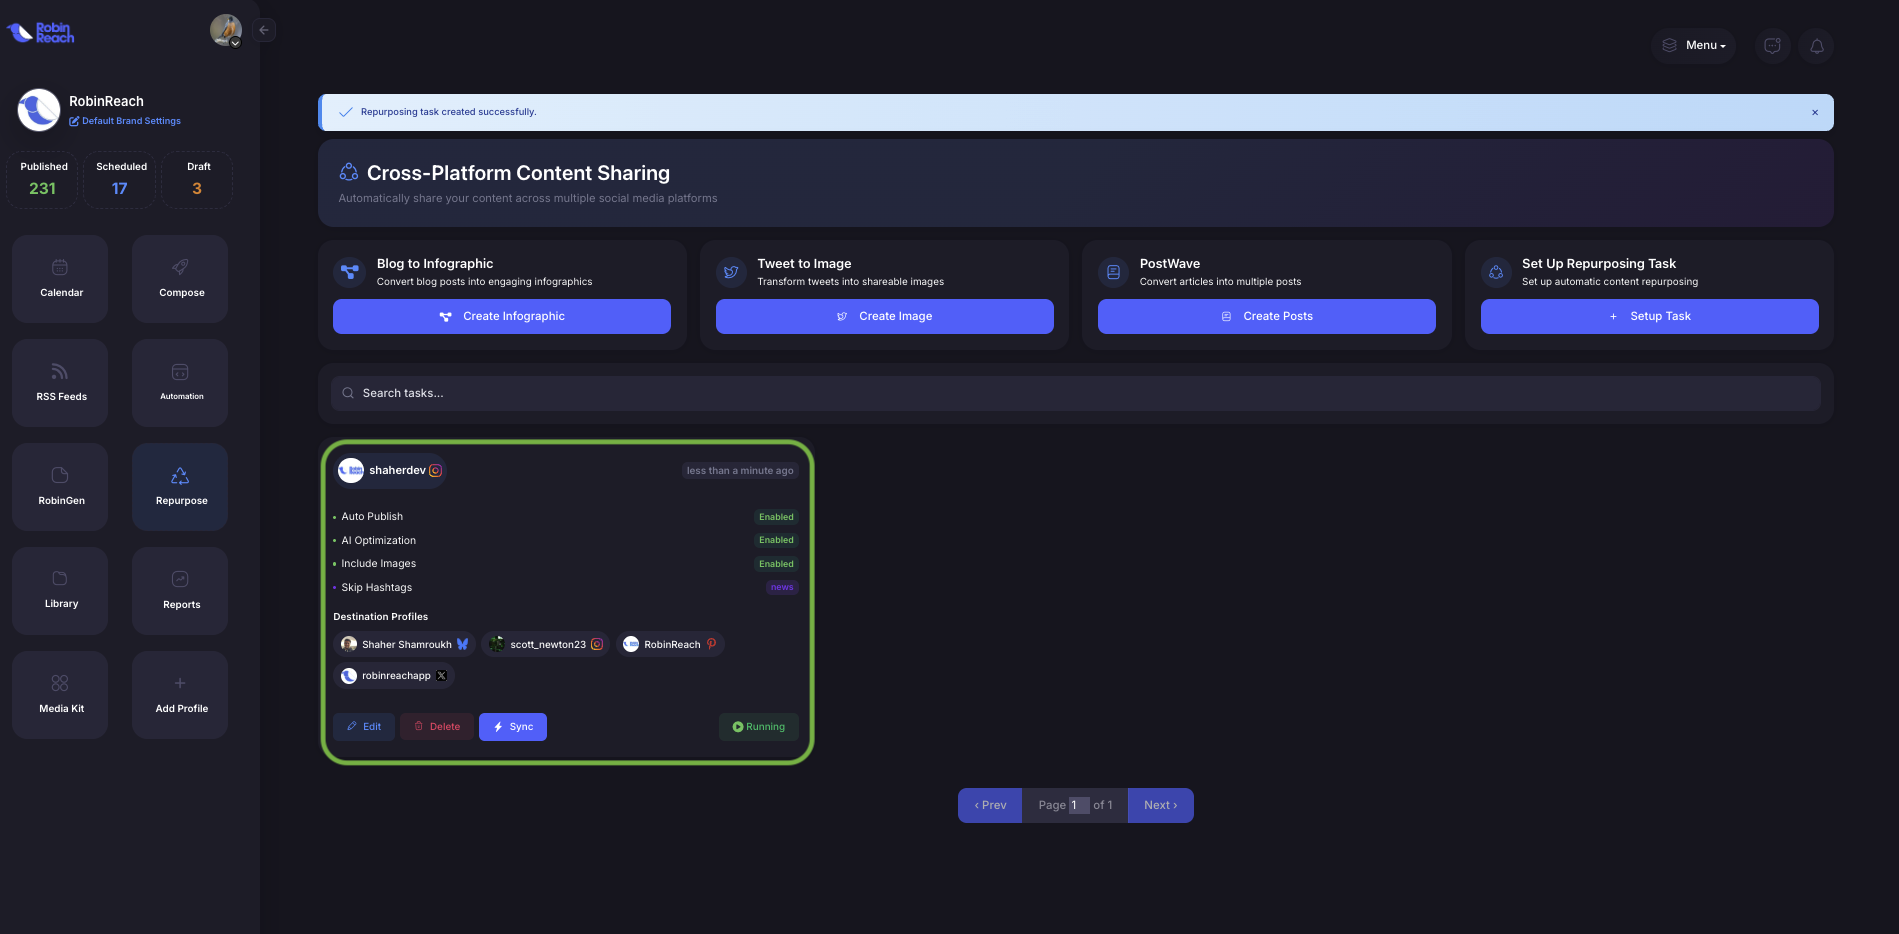Click the RobinReach logo

point(41,33)
